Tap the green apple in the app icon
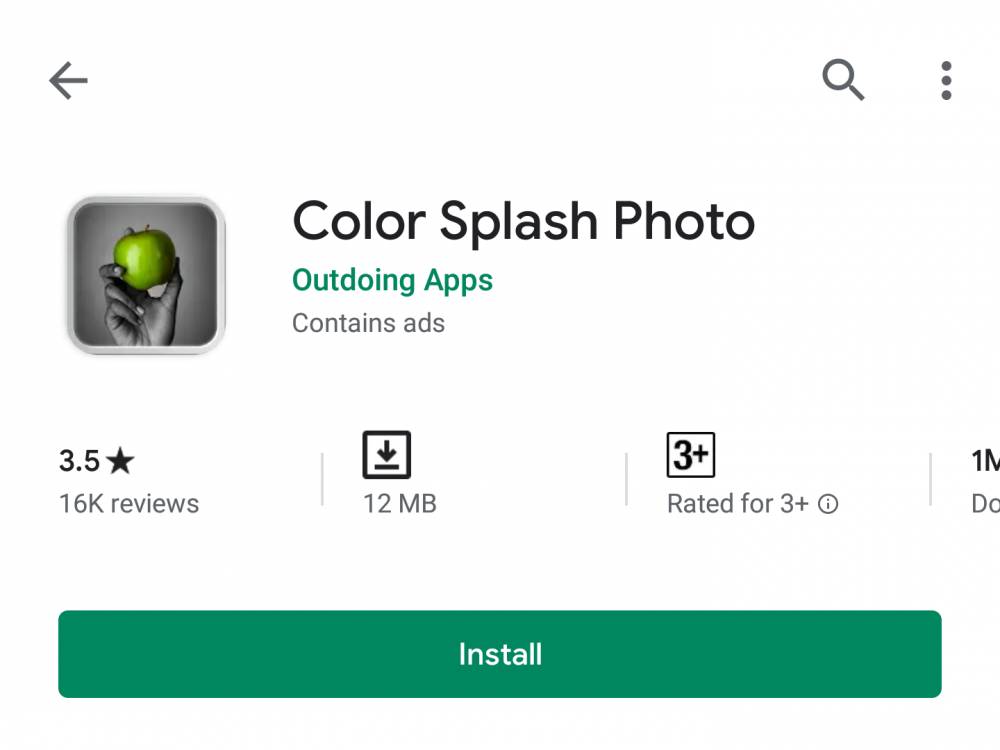Image resolution: width=1000 pixels, height=750 pixels. tap(145, 257)
